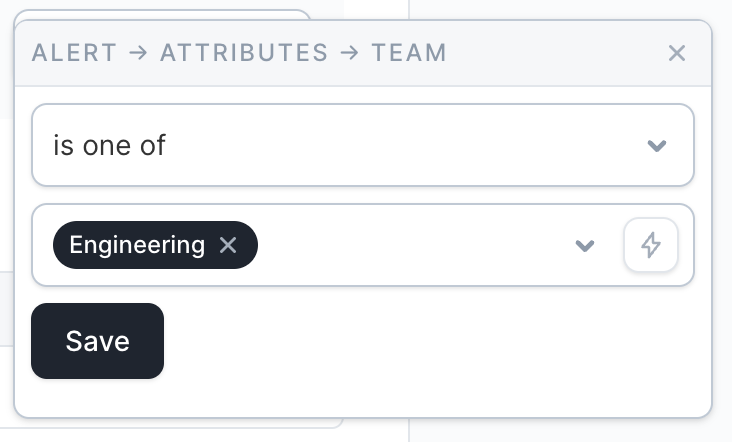
Task: Click the ALERT breadcrumb segment
Action: [74, 53]
